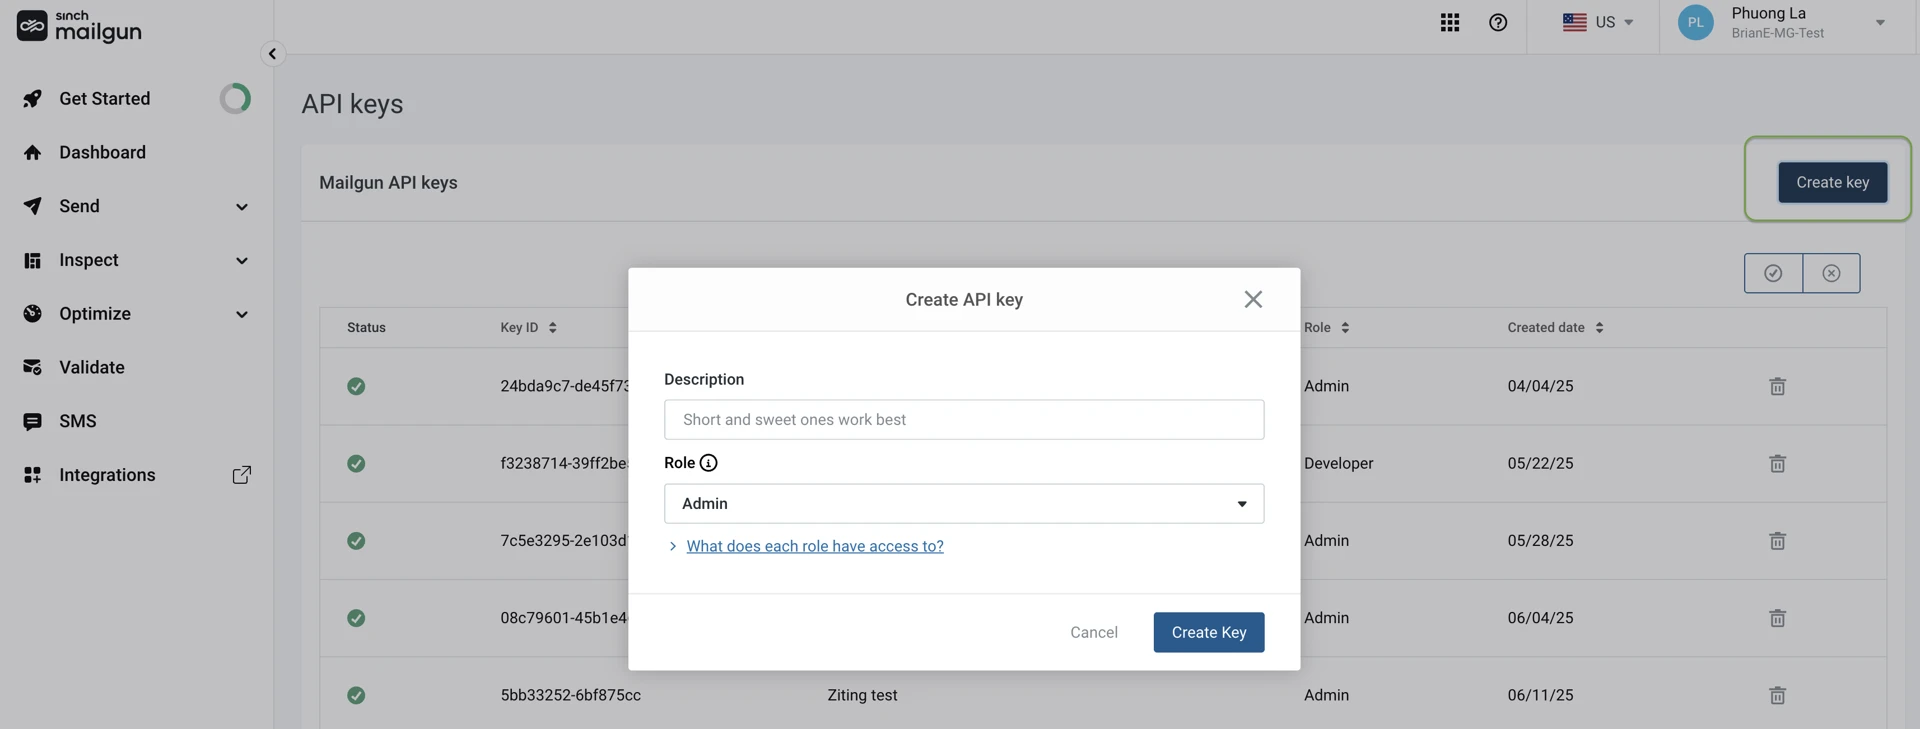Click the Role info icon
This screenshot has width=1920, height=729.
(x=708, y=463)
